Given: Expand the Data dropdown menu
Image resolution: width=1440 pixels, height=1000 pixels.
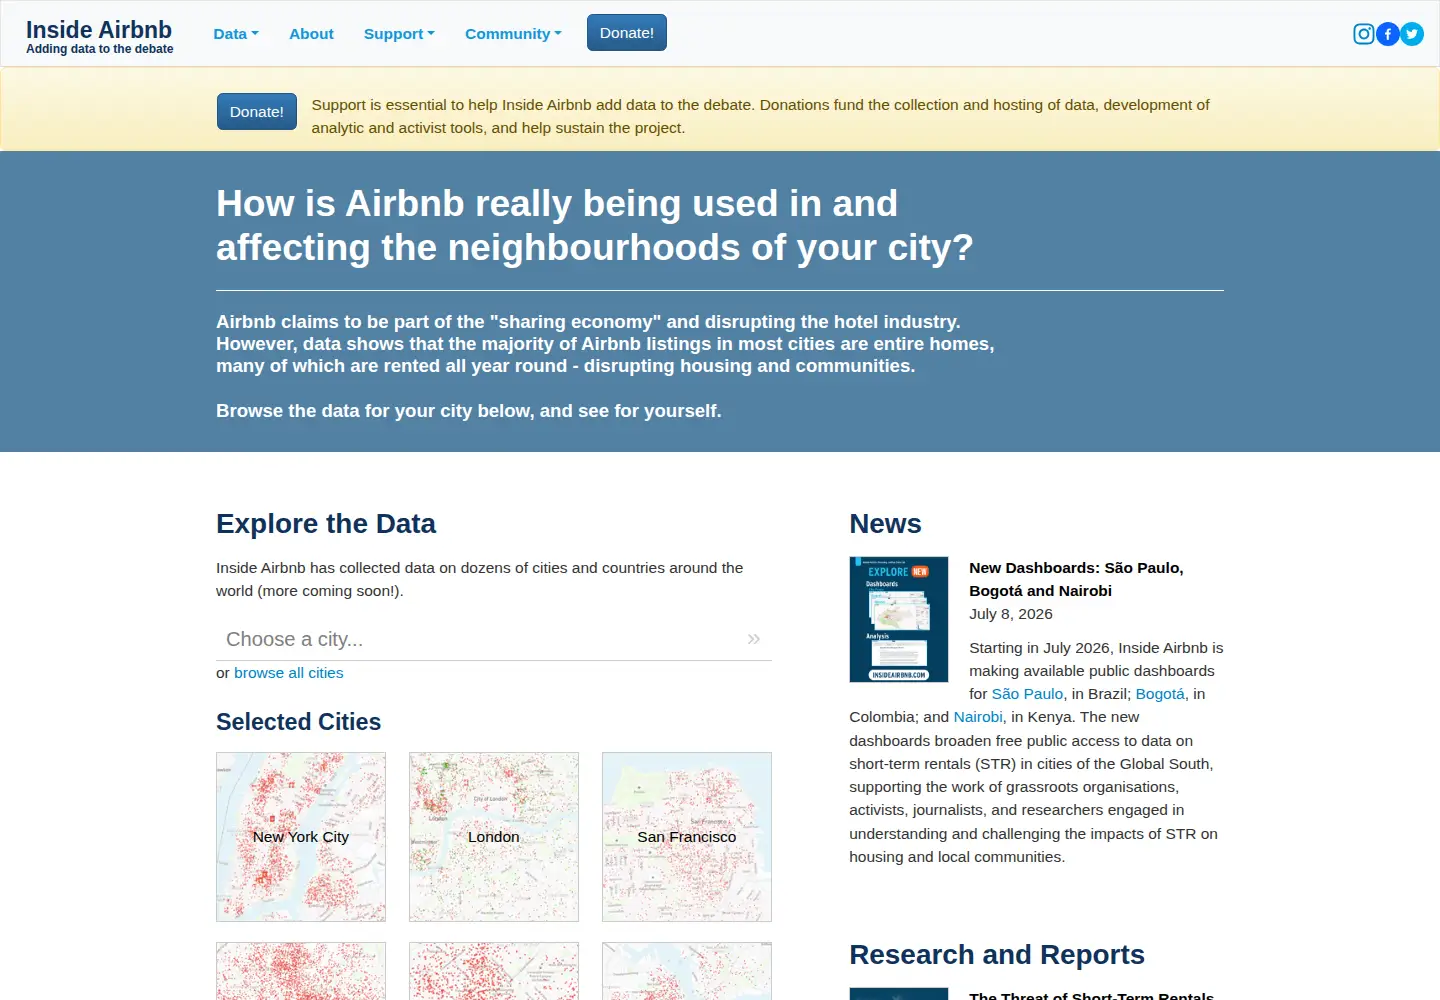Looking at the screenshot, I should (236, 33).
